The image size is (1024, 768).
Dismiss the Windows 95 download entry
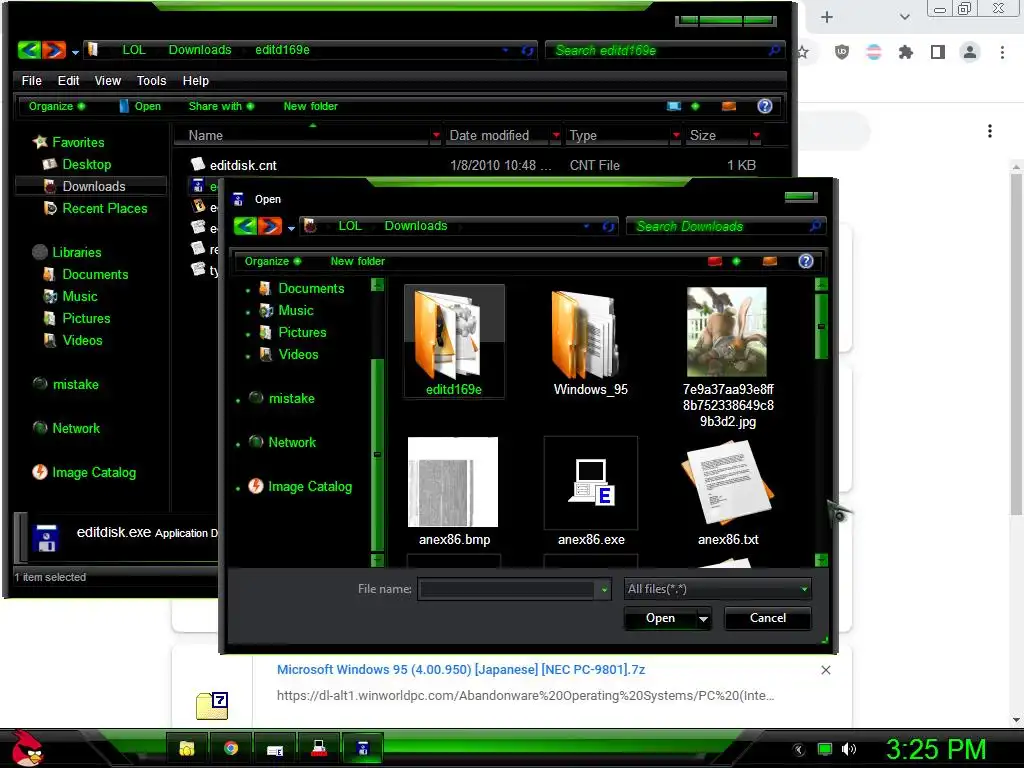coord(825,670)
